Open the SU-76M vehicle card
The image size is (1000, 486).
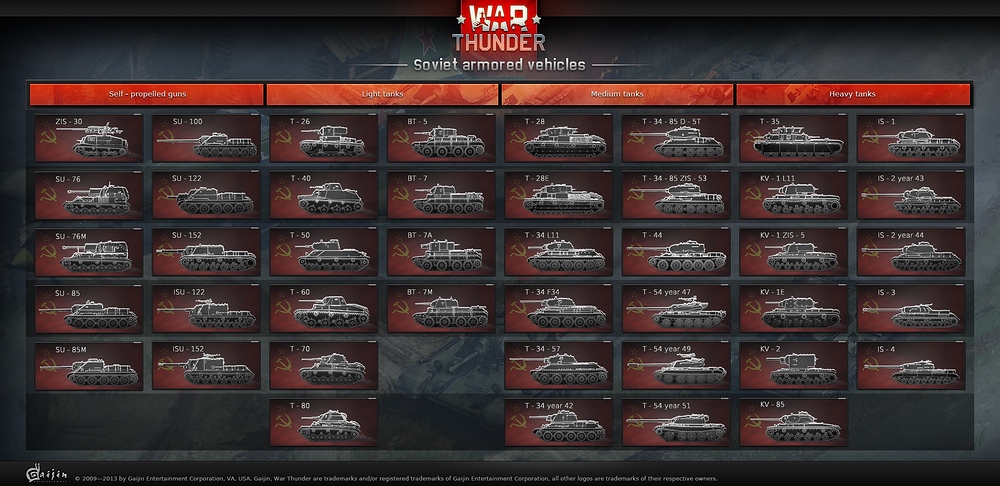point(89,252)
